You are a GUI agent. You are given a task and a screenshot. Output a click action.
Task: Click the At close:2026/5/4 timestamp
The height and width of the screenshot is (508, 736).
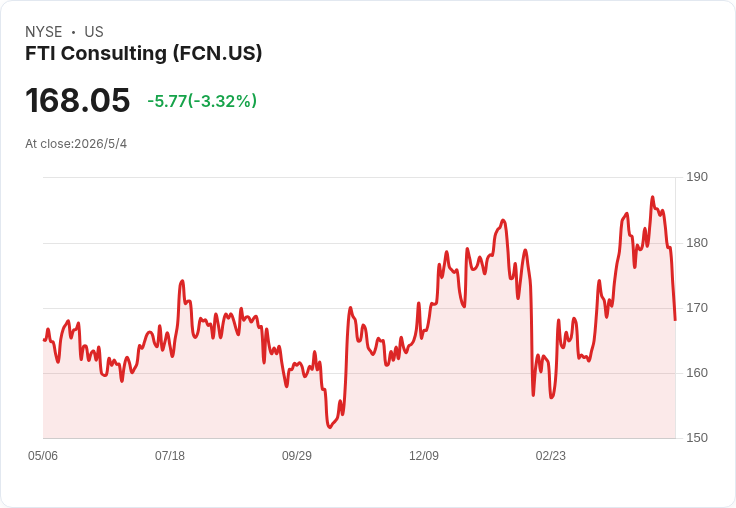coord(76,144)
